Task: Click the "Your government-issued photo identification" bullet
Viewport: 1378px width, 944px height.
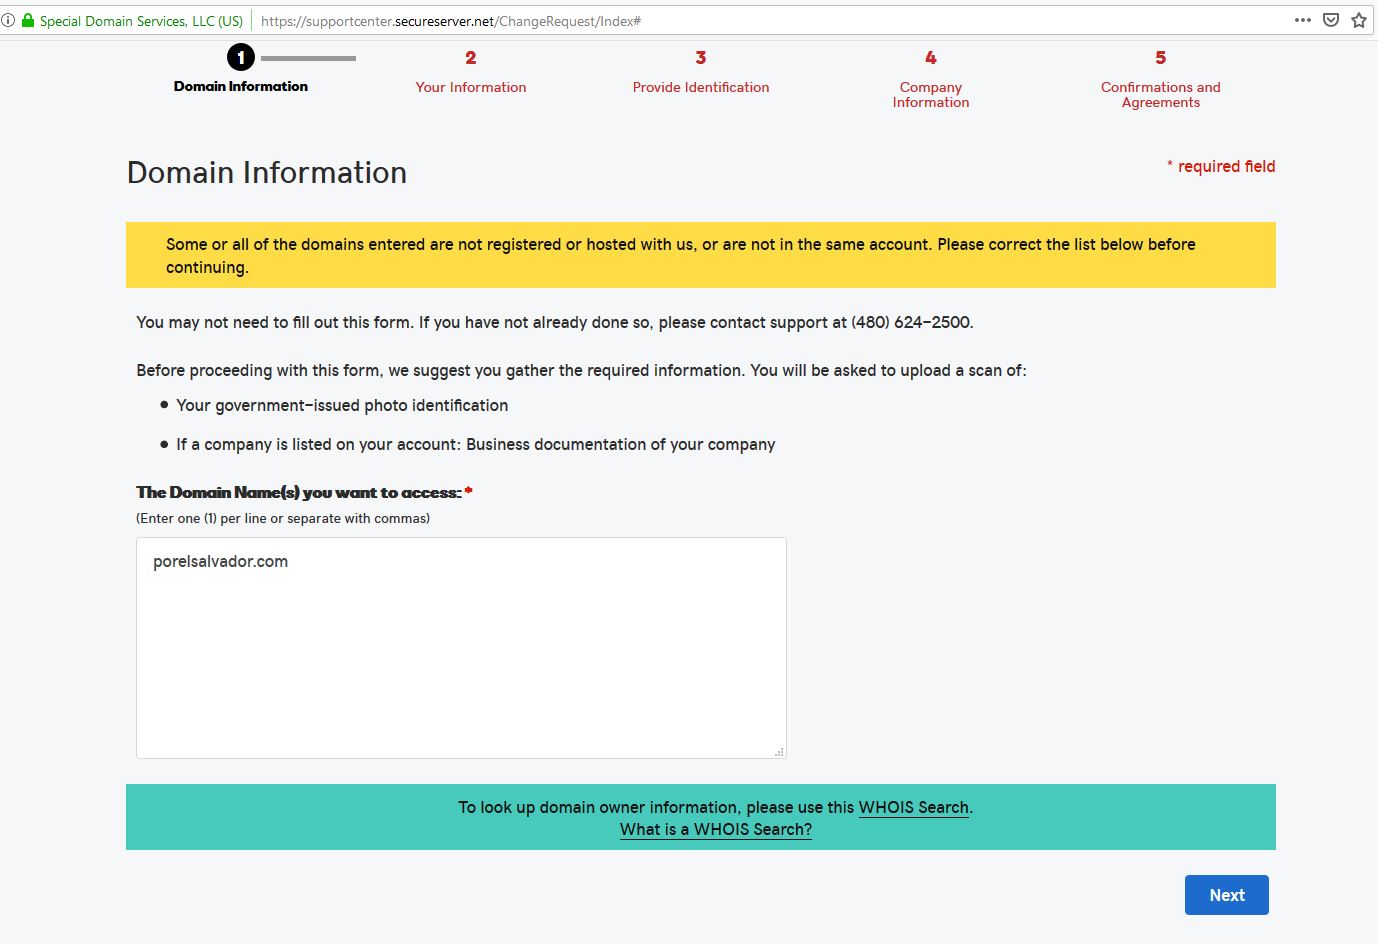Action: 342,405
